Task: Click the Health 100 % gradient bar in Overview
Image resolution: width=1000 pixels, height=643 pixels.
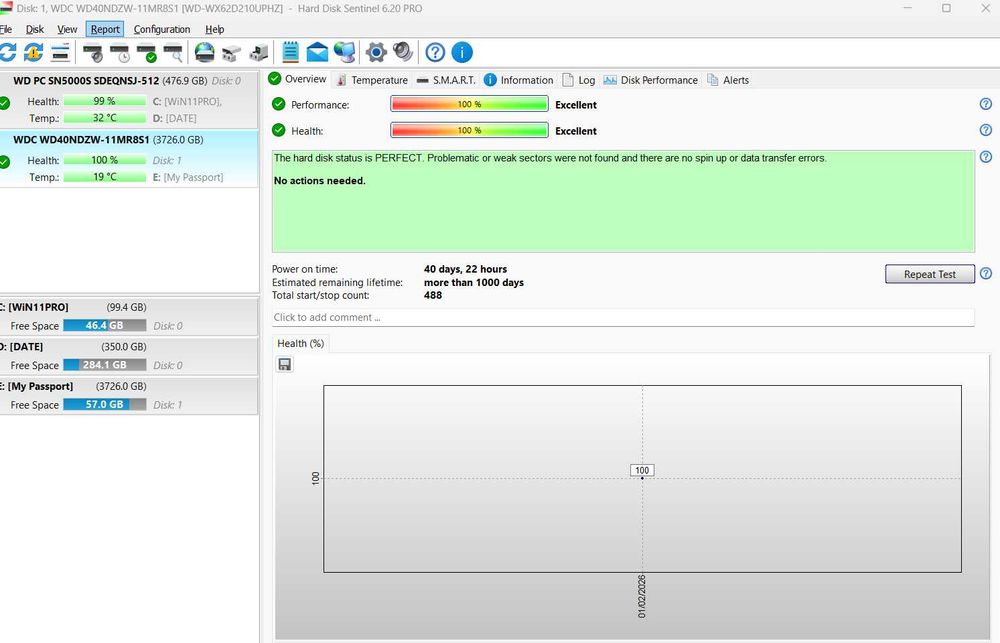Action: click(469, 130)
